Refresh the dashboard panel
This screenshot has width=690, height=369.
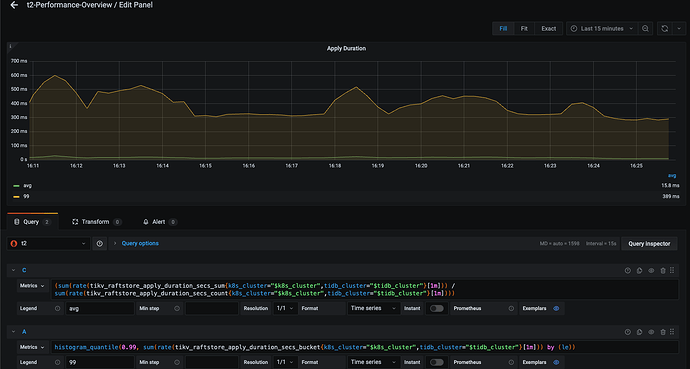[664, 29]
